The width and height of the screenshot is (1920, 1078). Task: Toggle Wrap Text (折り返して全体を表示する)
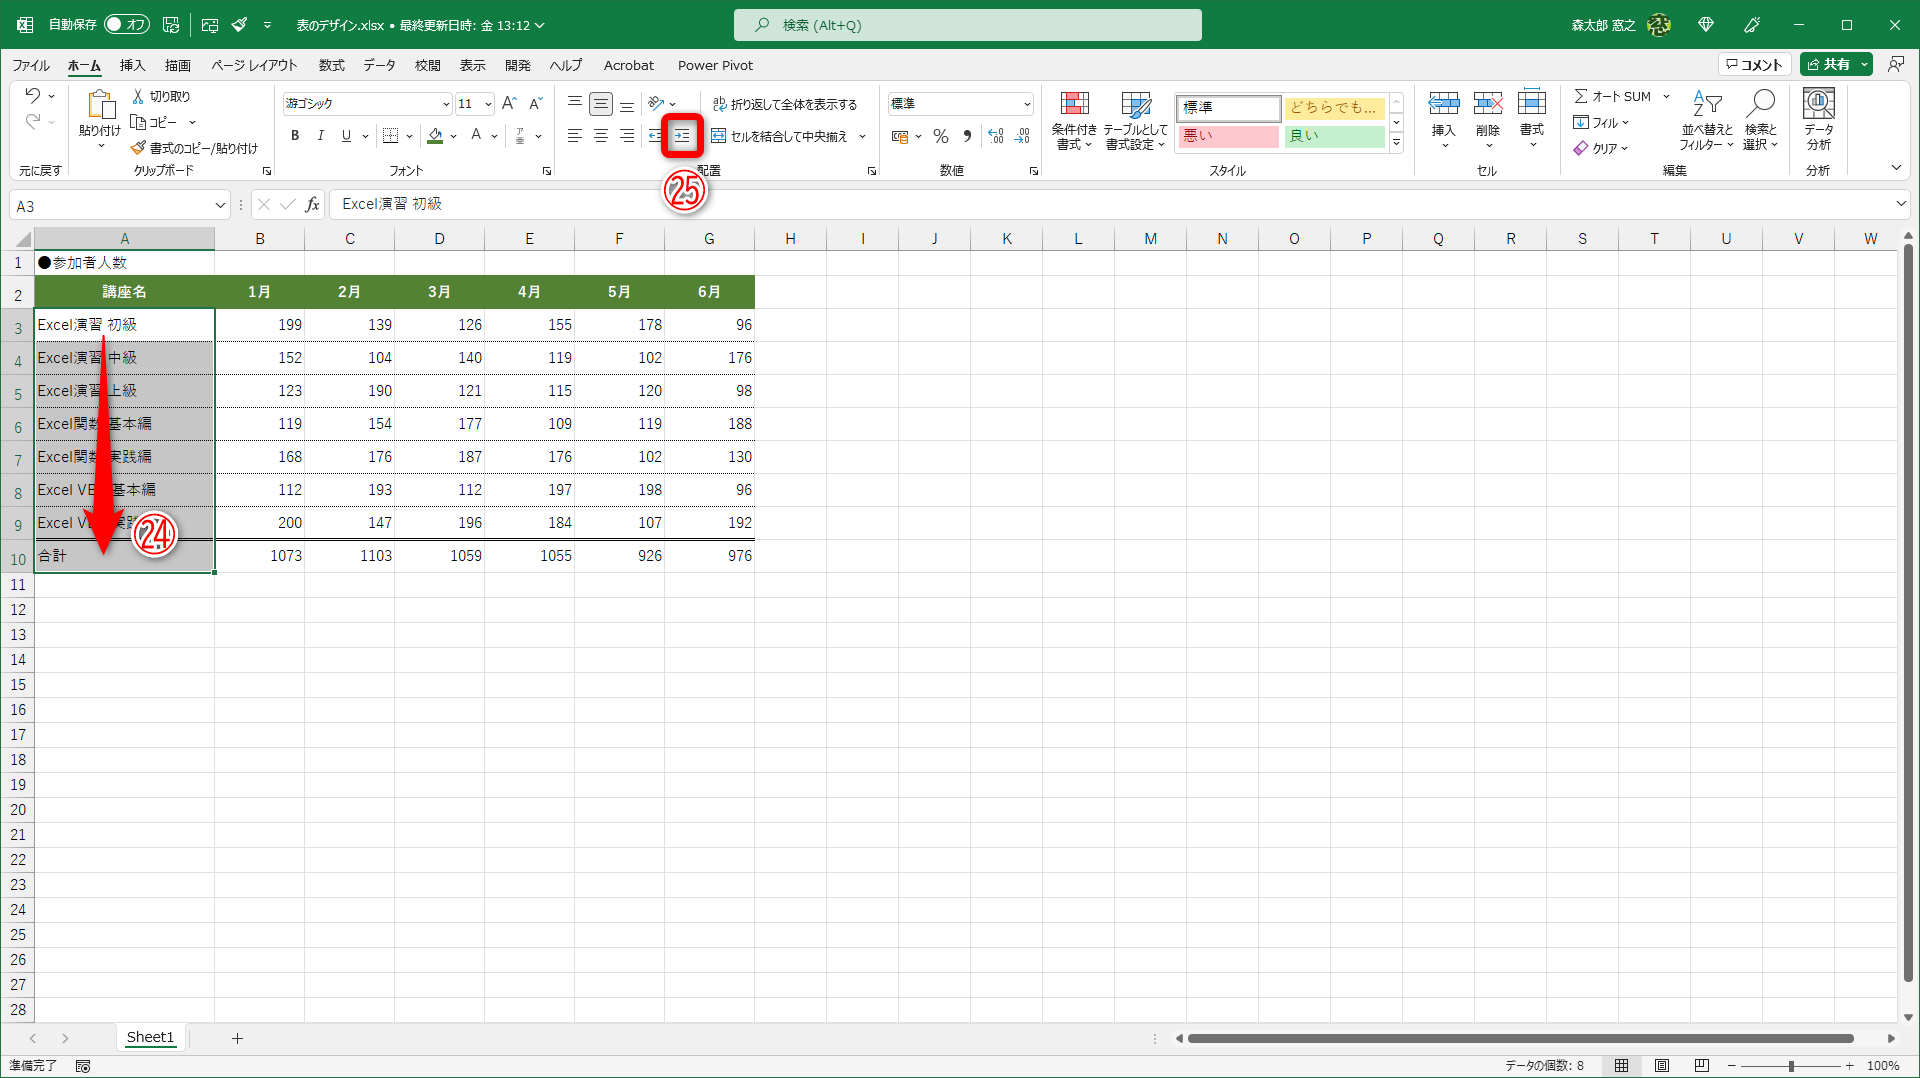[785, 104]
